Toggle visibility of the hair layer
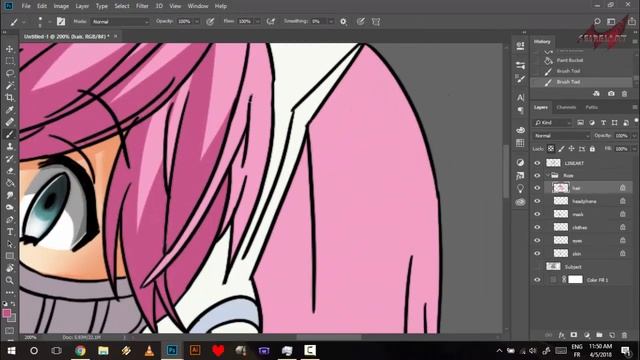 point(537,188)
